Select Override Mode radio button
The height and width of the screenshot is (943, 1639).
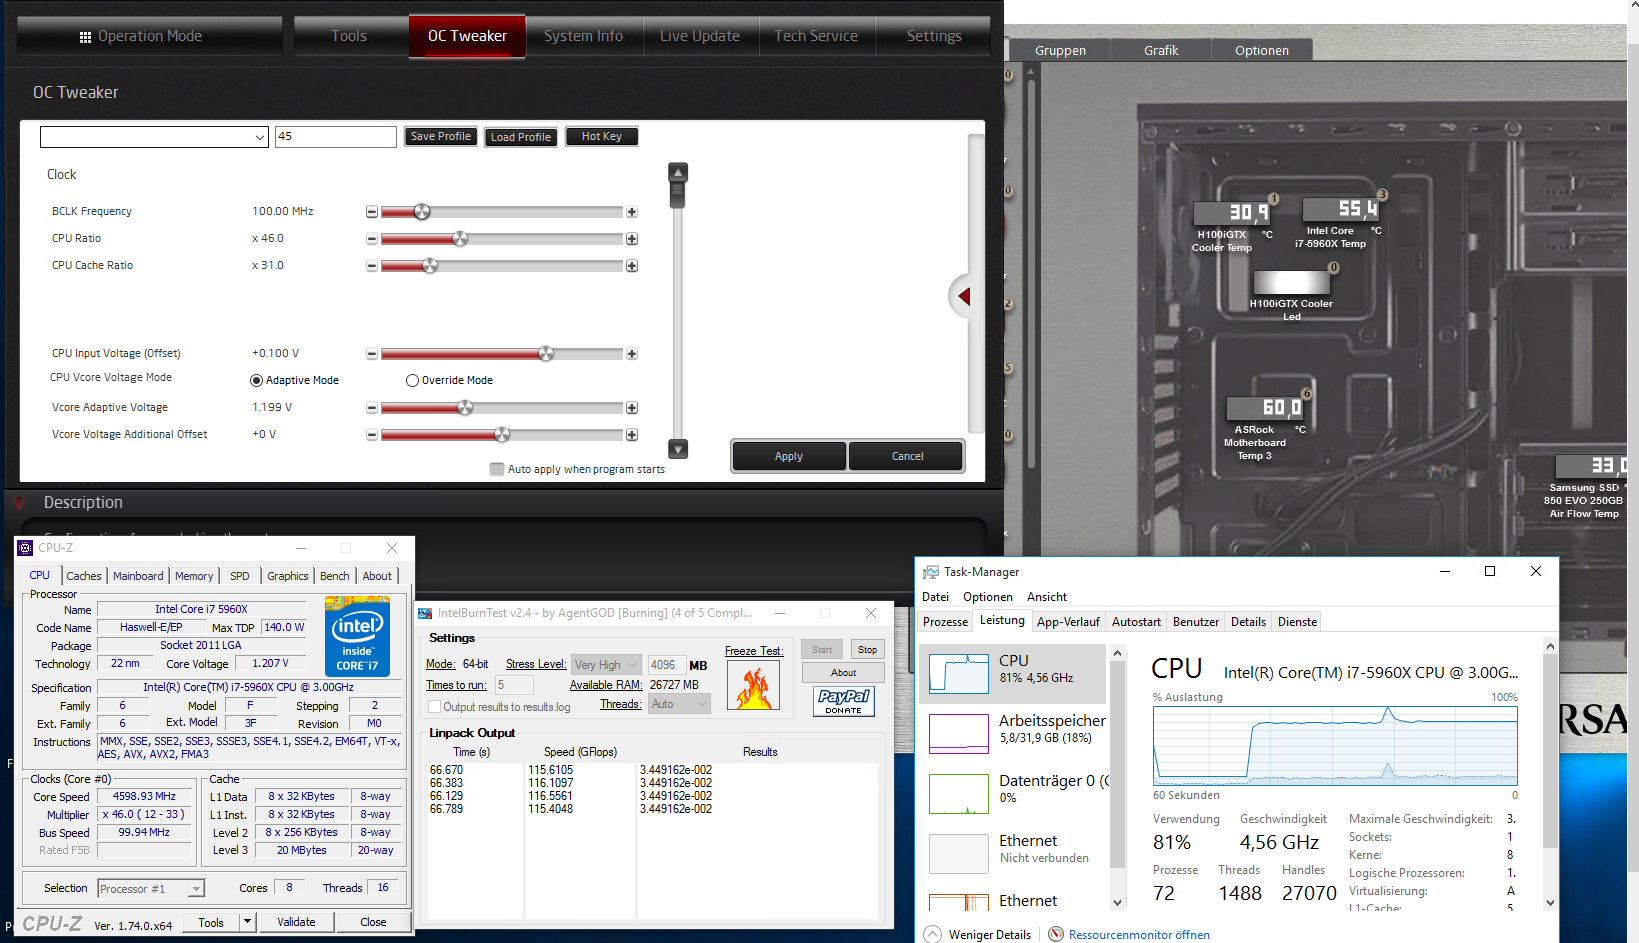point(412,380)
